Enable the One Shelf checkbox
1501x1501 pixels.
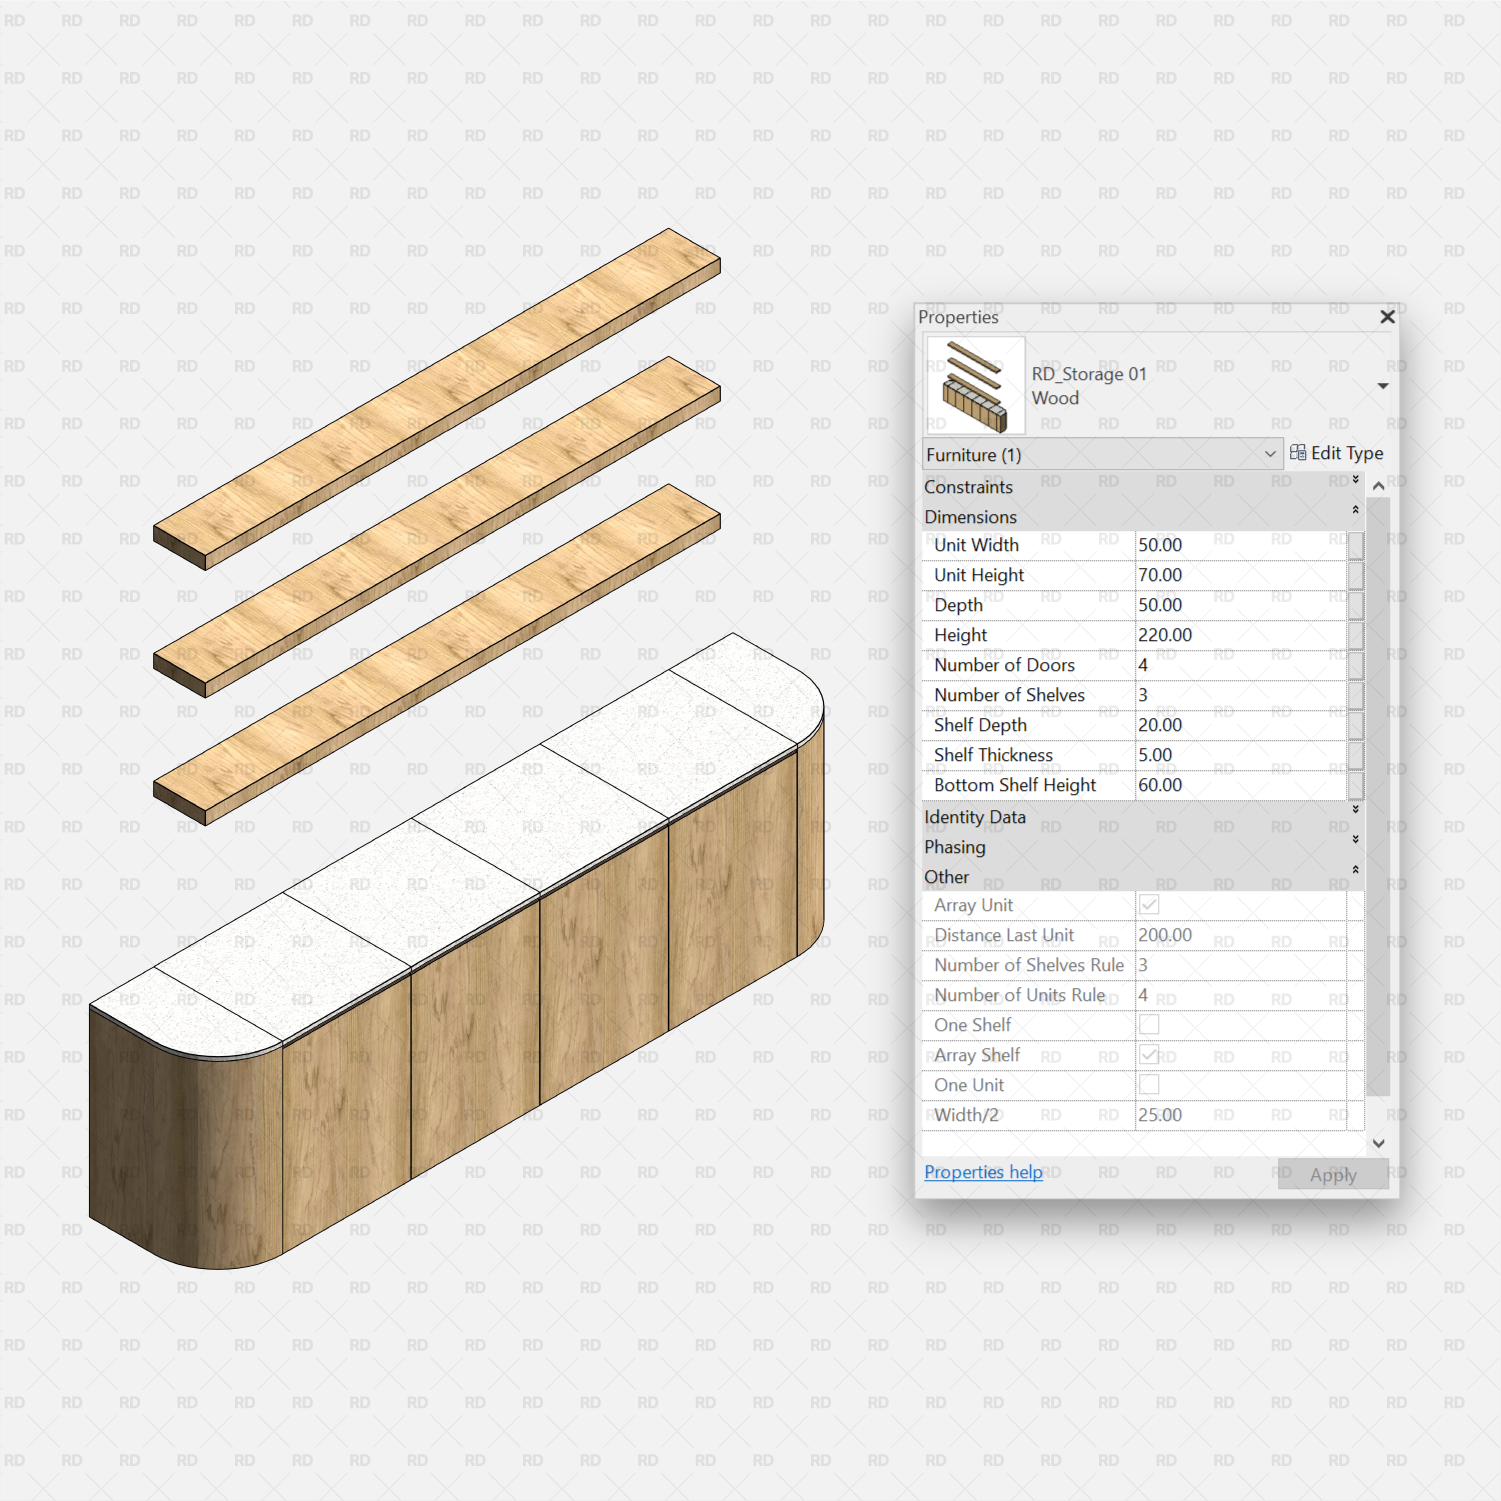coord(1149,1024)
